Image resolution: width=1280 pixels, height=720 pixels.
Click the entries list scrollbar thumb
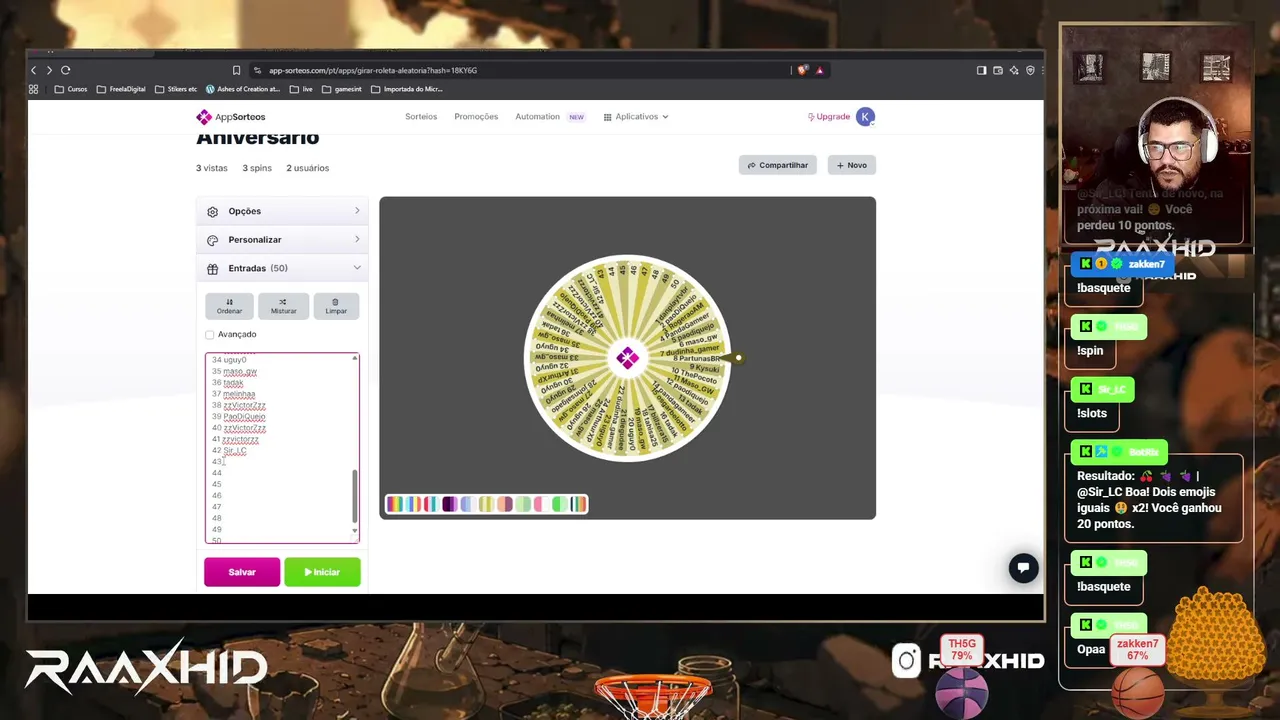354,496
